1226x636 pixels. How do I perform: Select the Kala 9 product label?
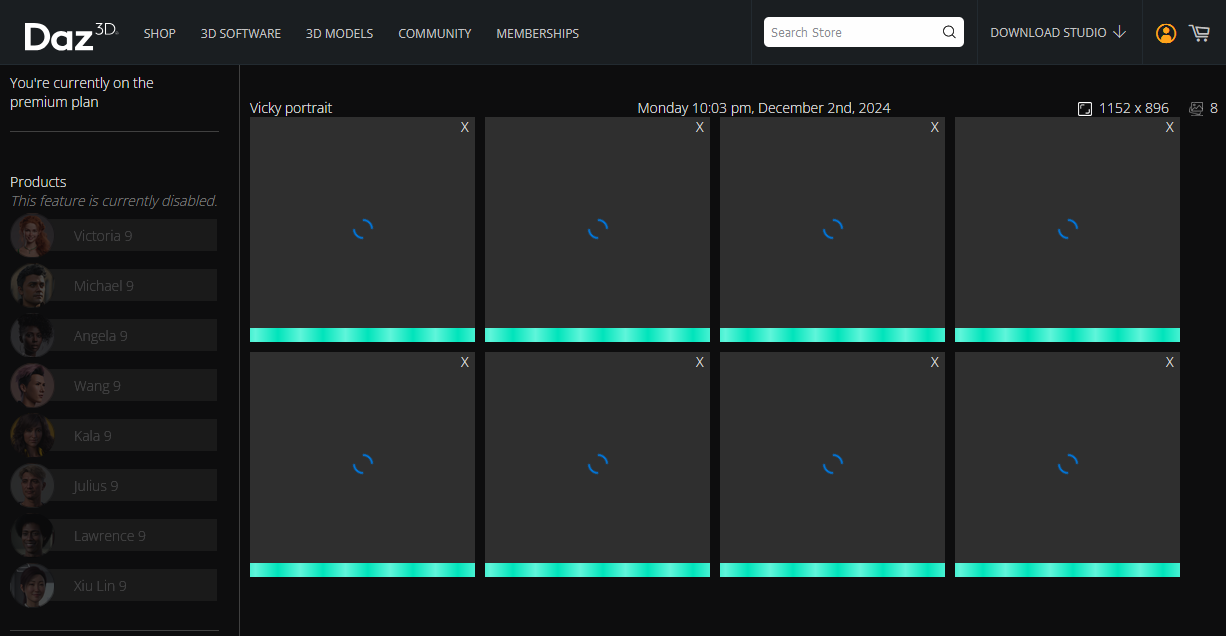coord(92,436)
